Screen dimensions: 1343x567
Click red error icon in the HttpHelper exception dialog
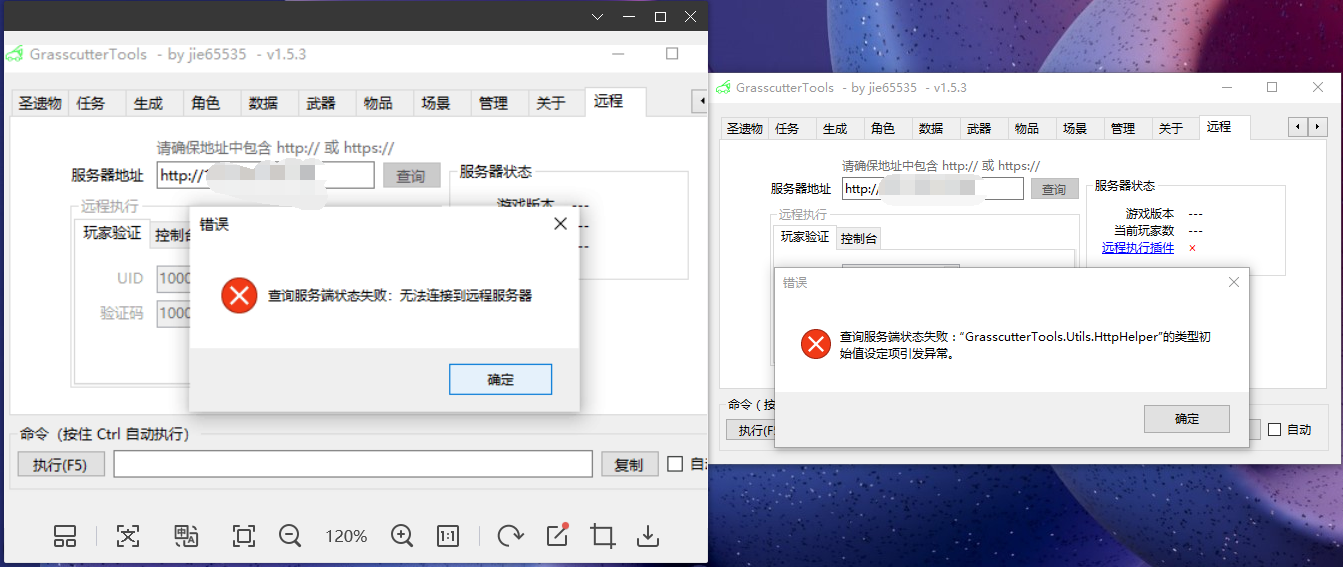pyautogui.click(x=816, y=344)
